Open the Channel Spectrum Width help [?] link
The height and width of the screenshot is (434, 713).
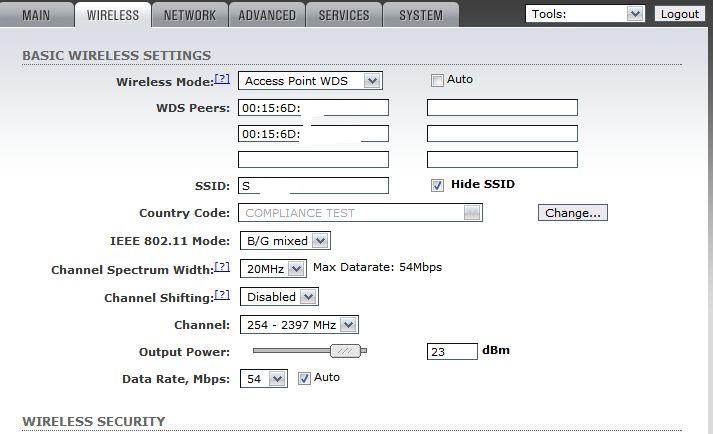(222, 267)
